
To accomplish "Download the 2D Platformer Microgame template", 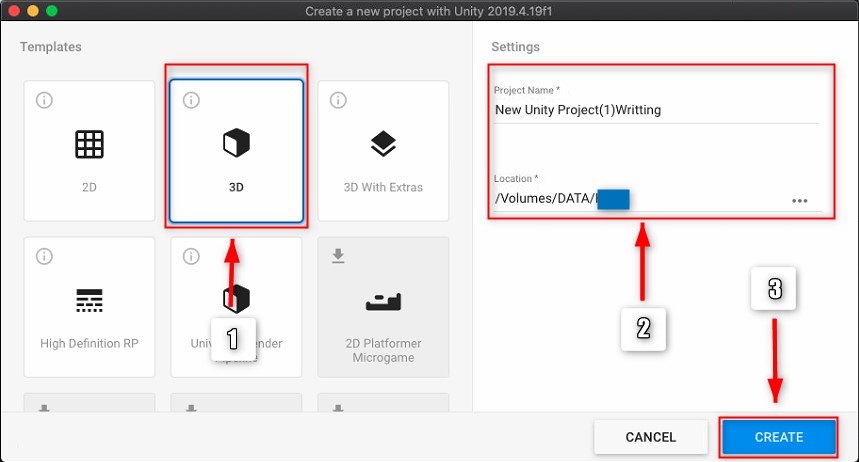I will (338, 256).
